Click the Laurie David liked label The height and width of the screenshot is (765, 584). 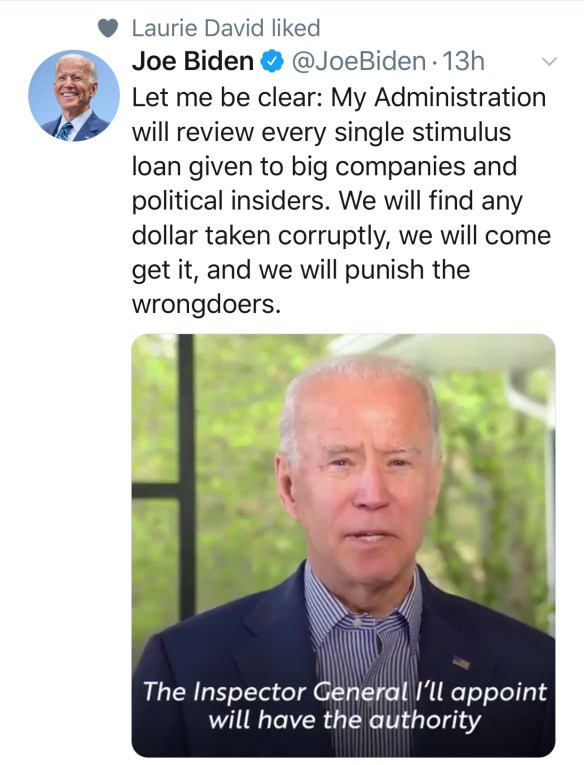(226, 28)
